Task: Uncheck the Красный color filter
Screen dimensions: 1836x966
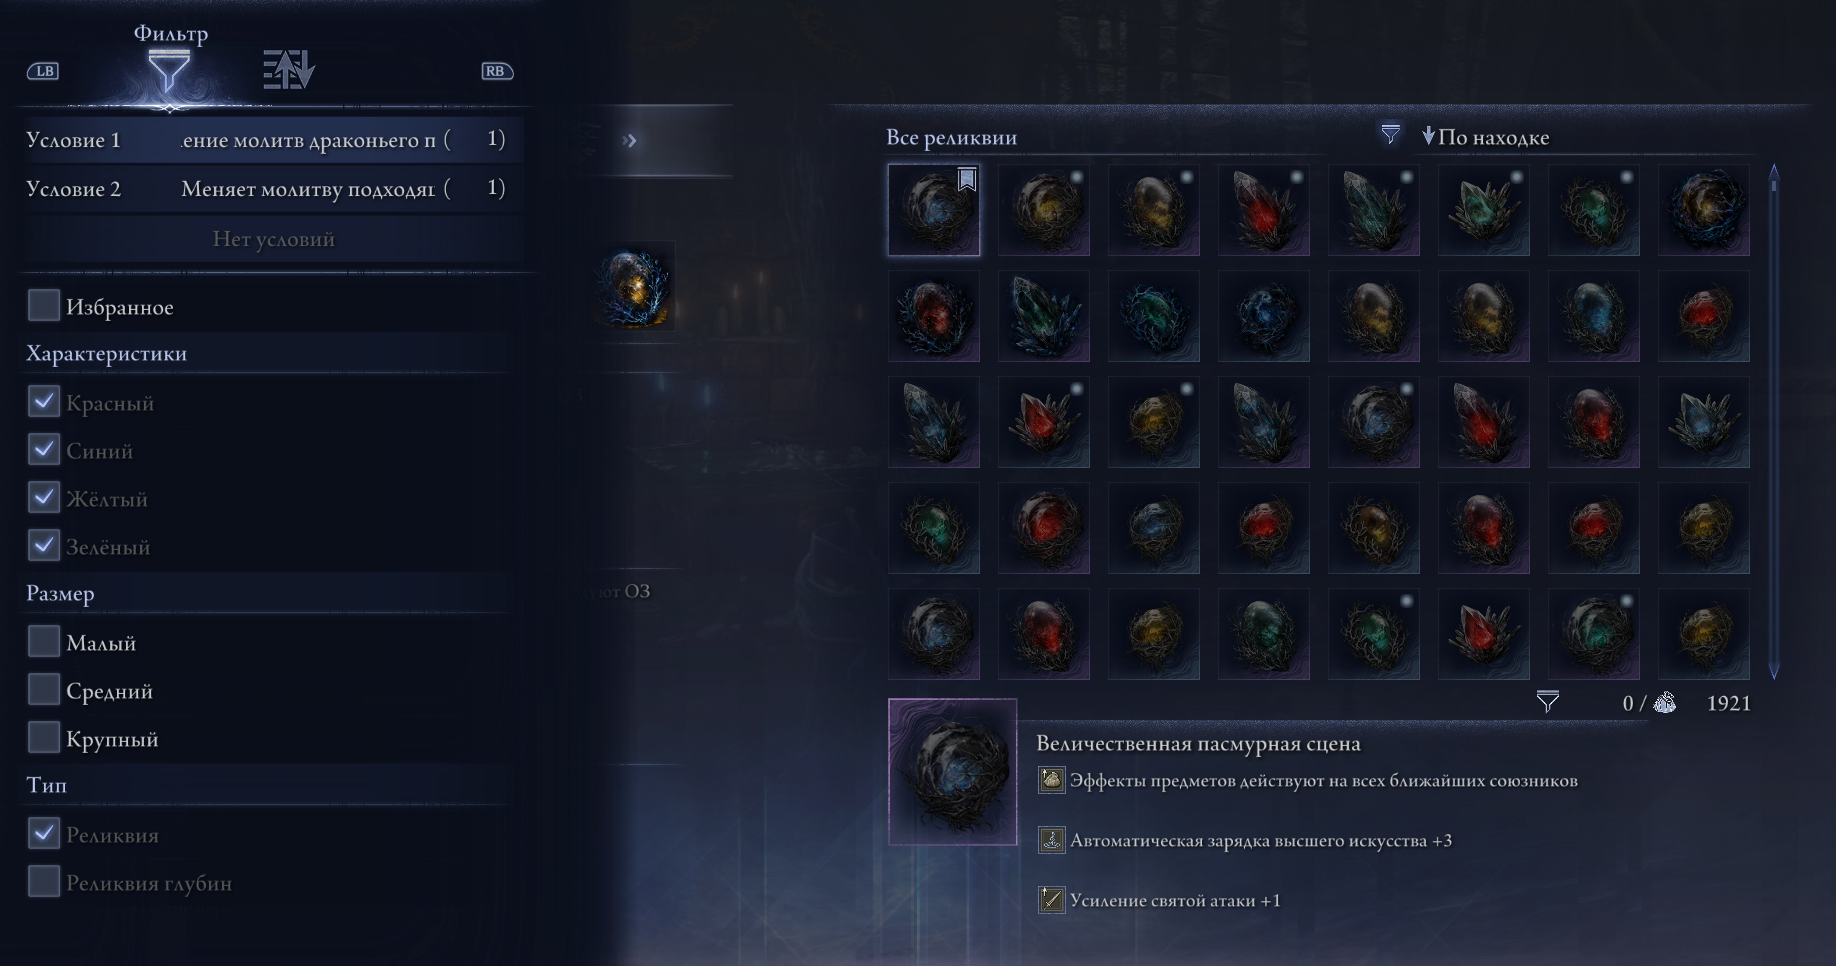Action: click(x=44, y=402)
